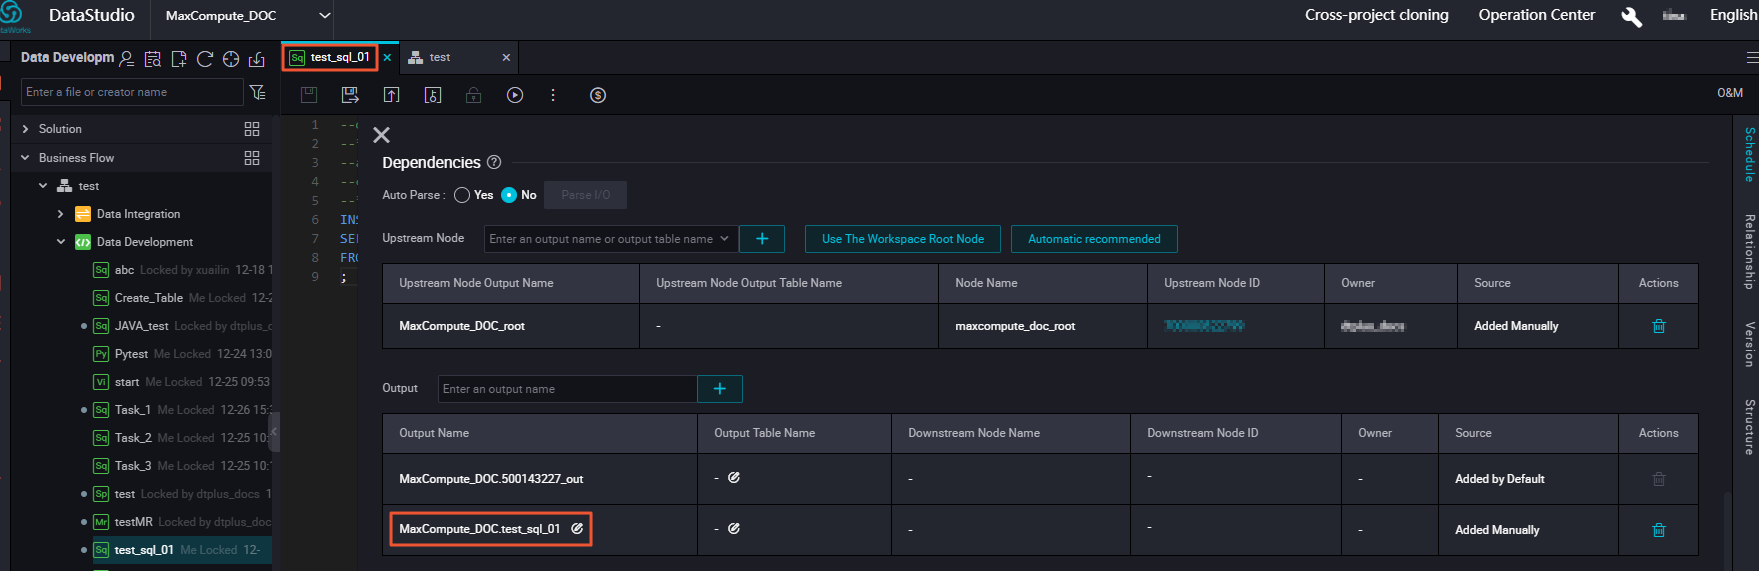Click the Save icon in editor toolbar
1759x571 pixels.
309,95
